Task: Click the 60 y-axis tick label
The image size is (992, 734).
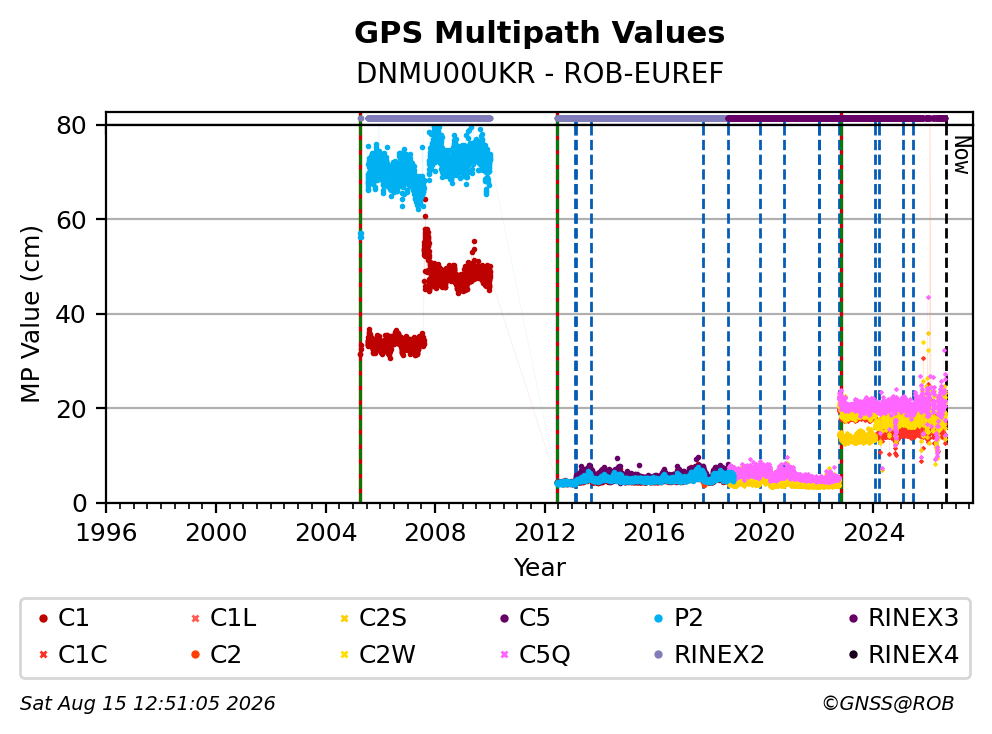Action: point(71,220)
